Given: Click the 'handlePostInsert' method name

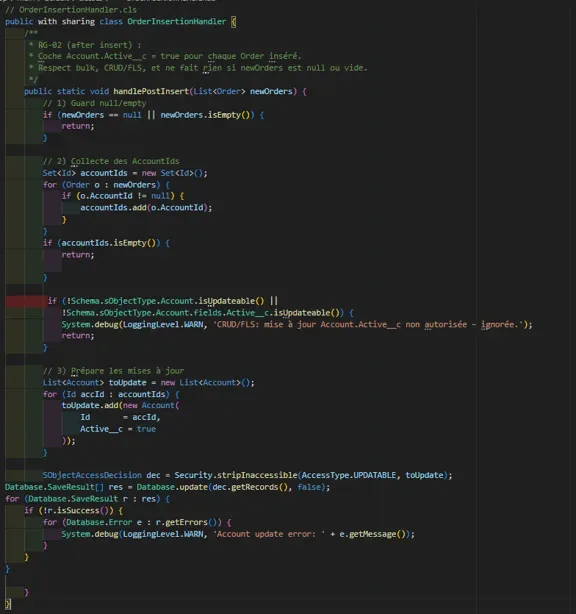Looking at the screenshot, I should click(151, 91).
